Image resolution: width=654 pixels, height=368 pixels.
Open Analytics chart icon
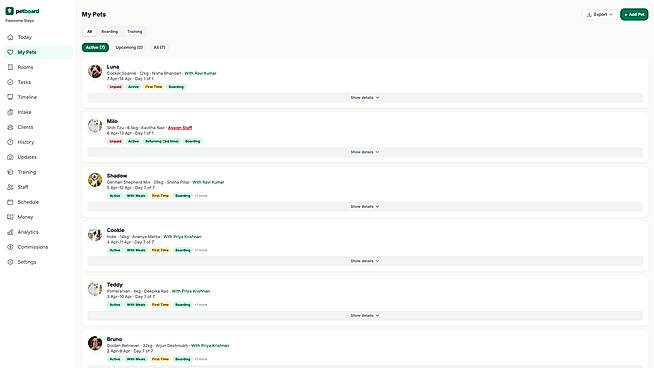pyautogui.click(x=10, y=232)
